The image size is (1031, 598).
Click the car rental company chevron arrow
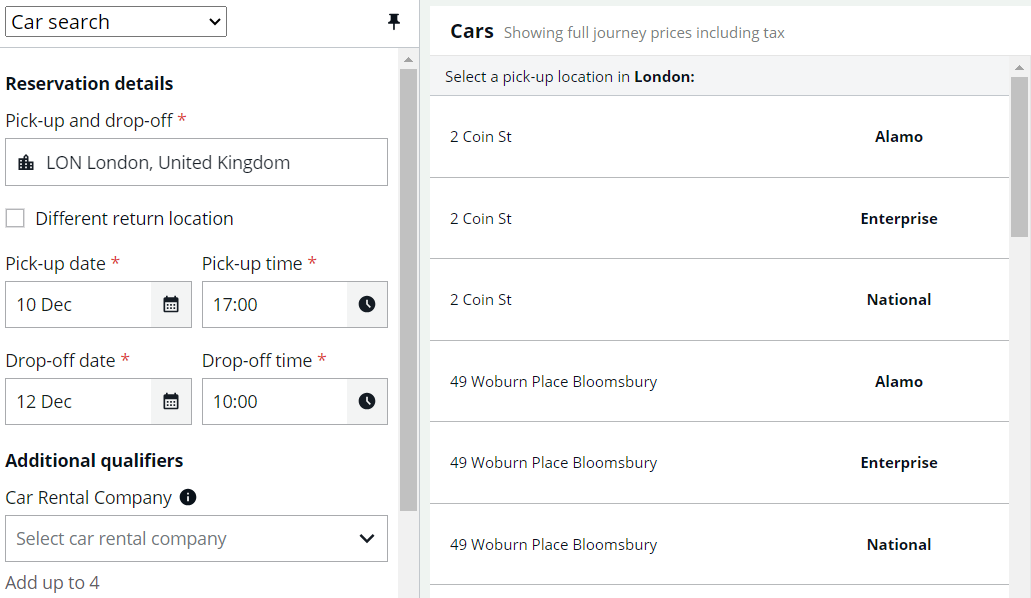coord(367,539)
